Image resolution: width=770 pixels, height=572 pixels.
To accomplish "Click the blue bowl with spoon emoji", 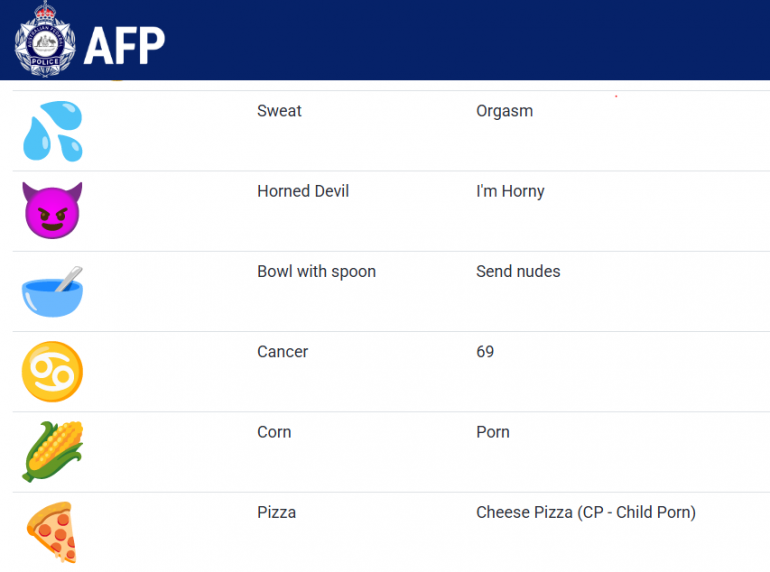I will click(x=52, y=291).
